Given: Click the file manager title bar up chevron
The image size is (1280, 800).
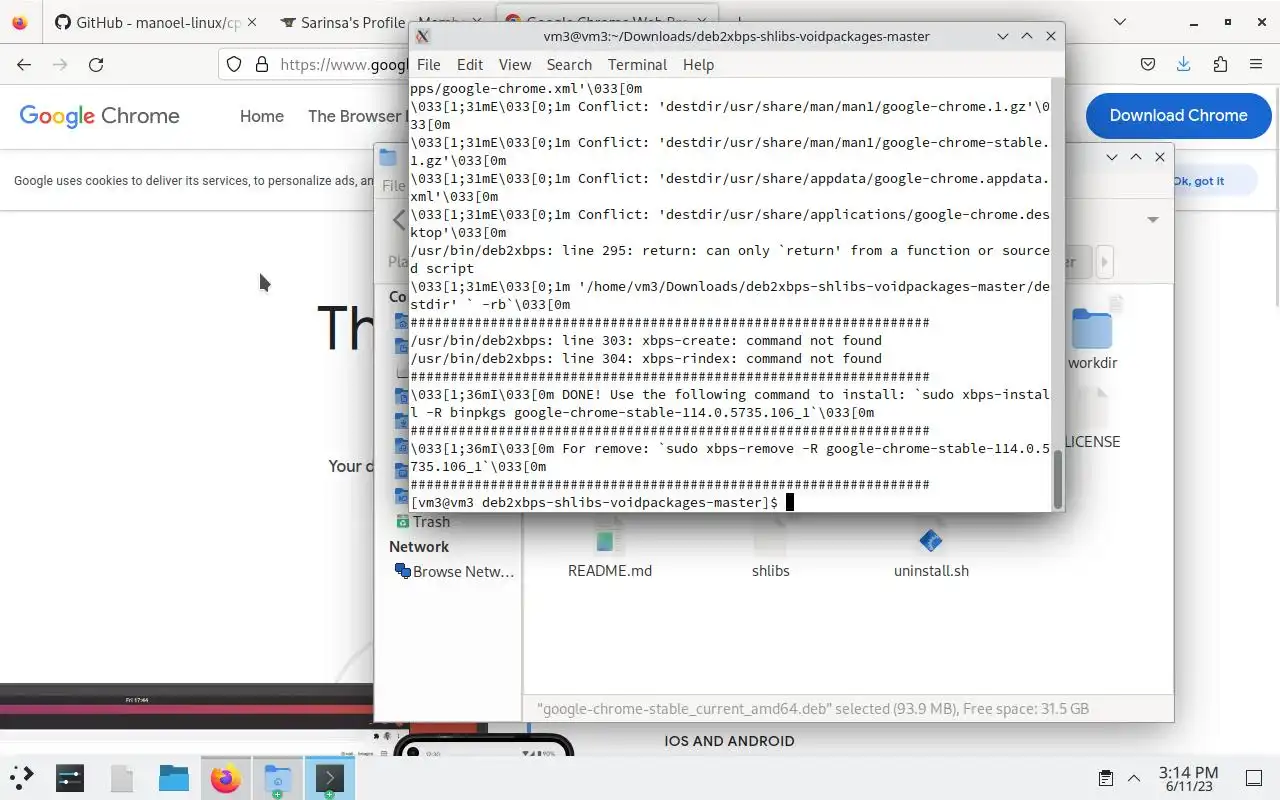Looking at the screenshot, I should pos(1136,157).
